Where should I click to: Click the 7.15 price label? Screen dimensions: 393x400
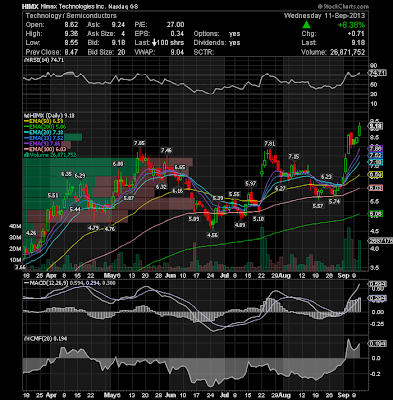click(294, 156)
